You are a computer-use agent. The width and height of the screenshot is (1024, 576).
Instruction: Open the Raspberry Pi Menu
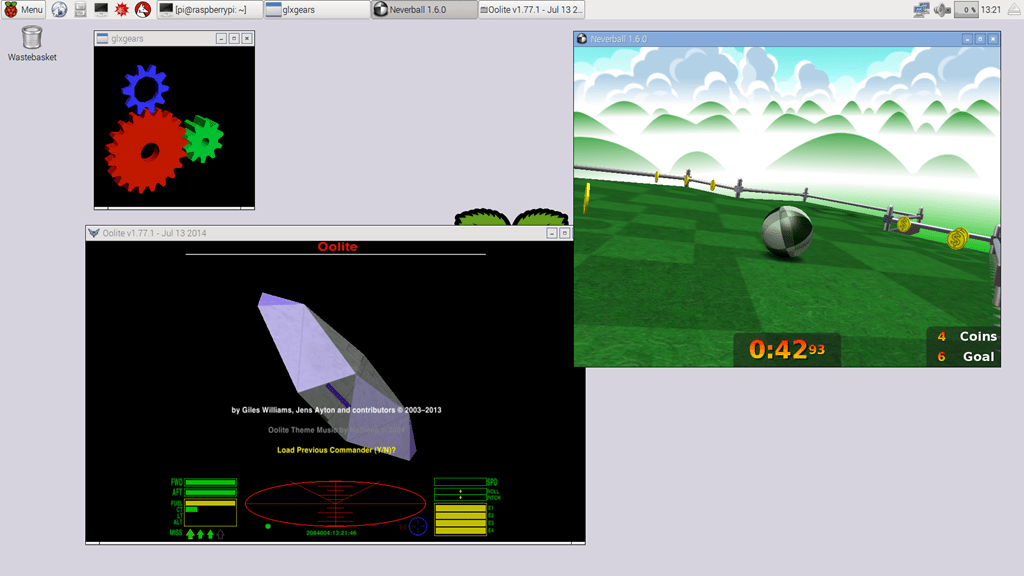[22, 9]
